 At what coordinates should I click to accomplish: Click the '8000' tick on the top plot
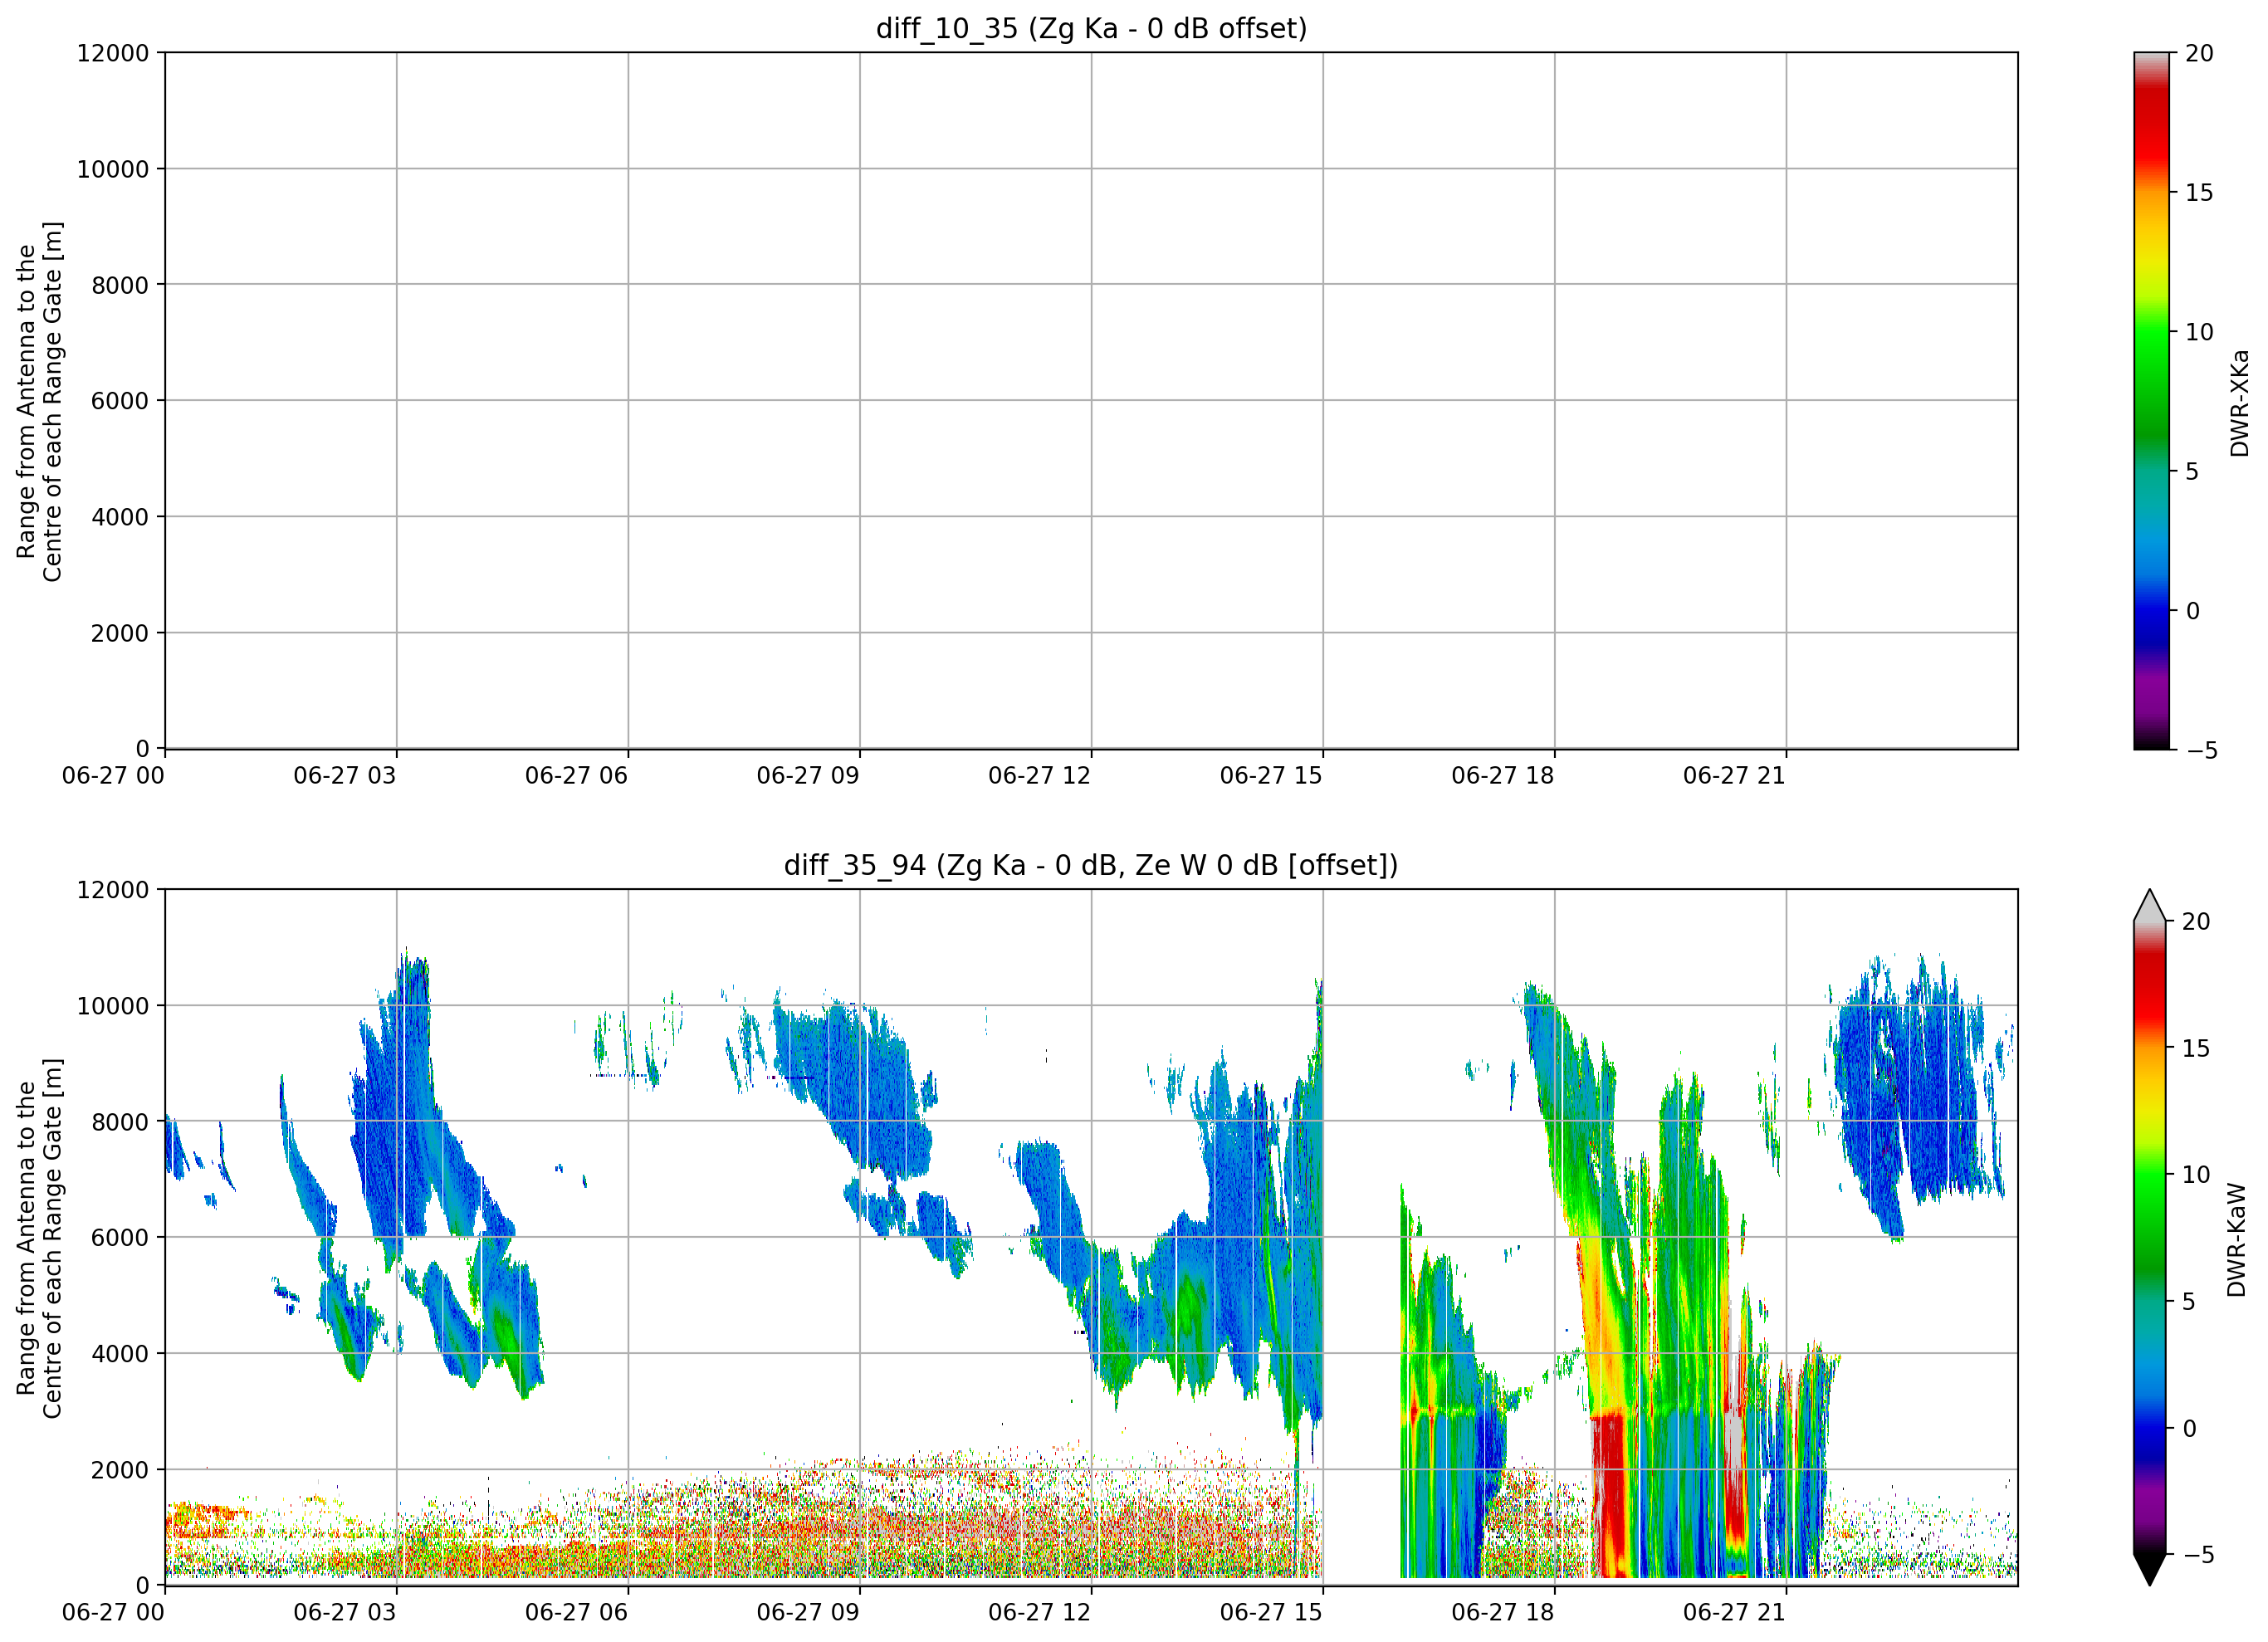[x=120, y=285]
